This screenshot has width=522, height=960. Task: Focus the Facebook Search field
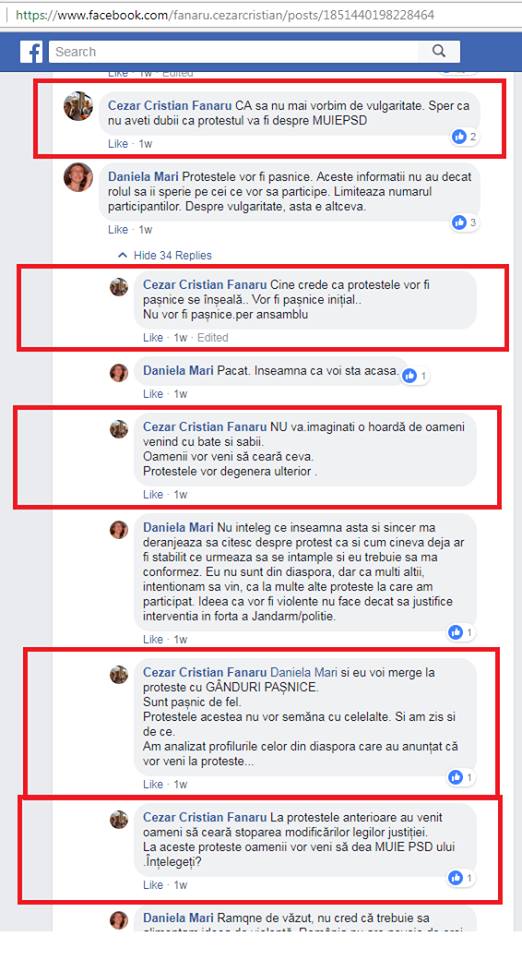234,52
